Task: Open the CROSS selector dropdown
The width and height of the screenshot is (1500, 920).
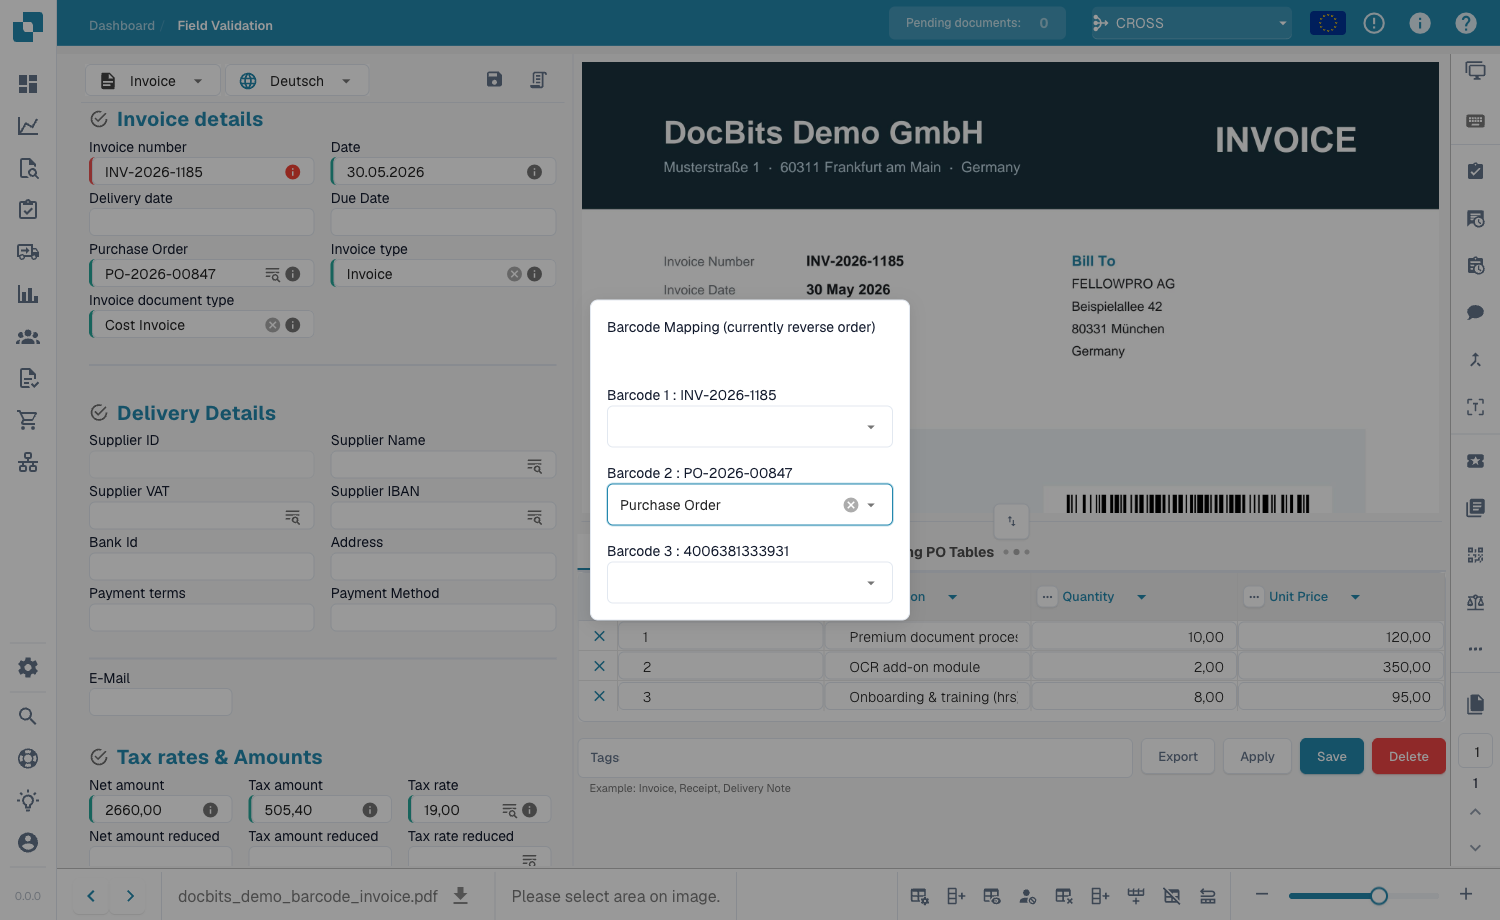Action: (1191, 23)
